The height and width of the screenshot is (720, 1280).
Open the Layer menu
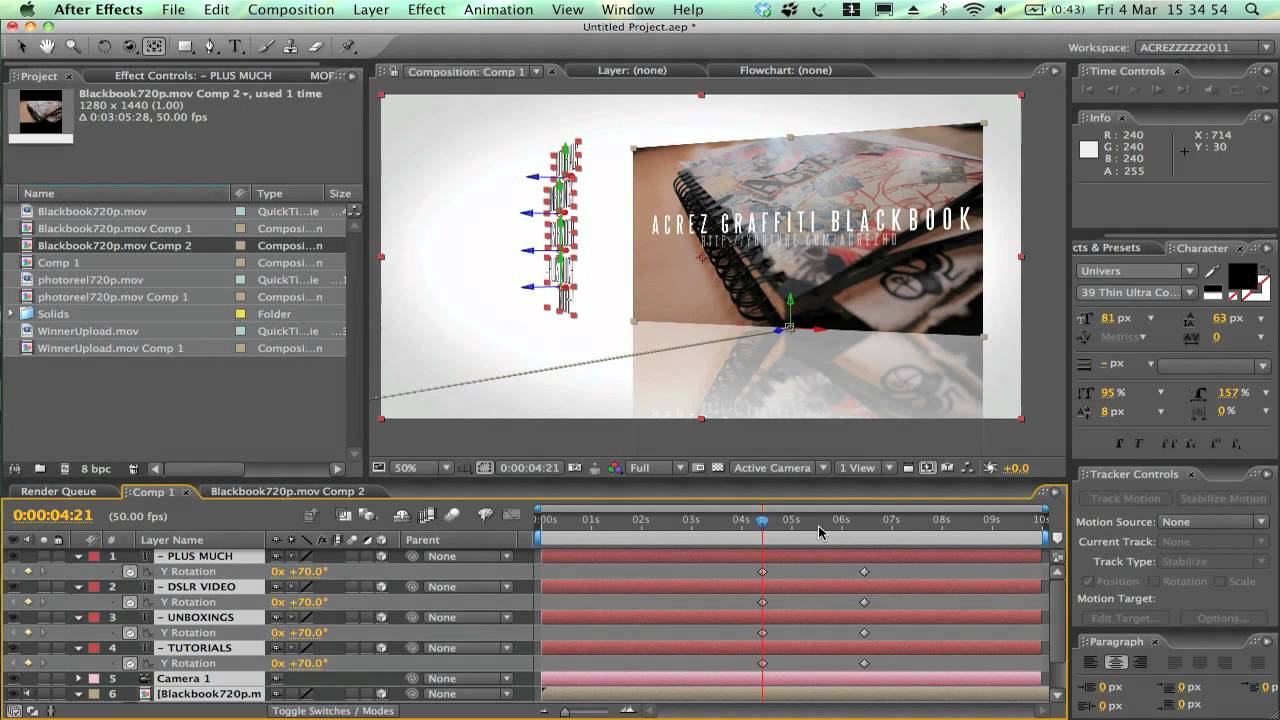point(371,10)
